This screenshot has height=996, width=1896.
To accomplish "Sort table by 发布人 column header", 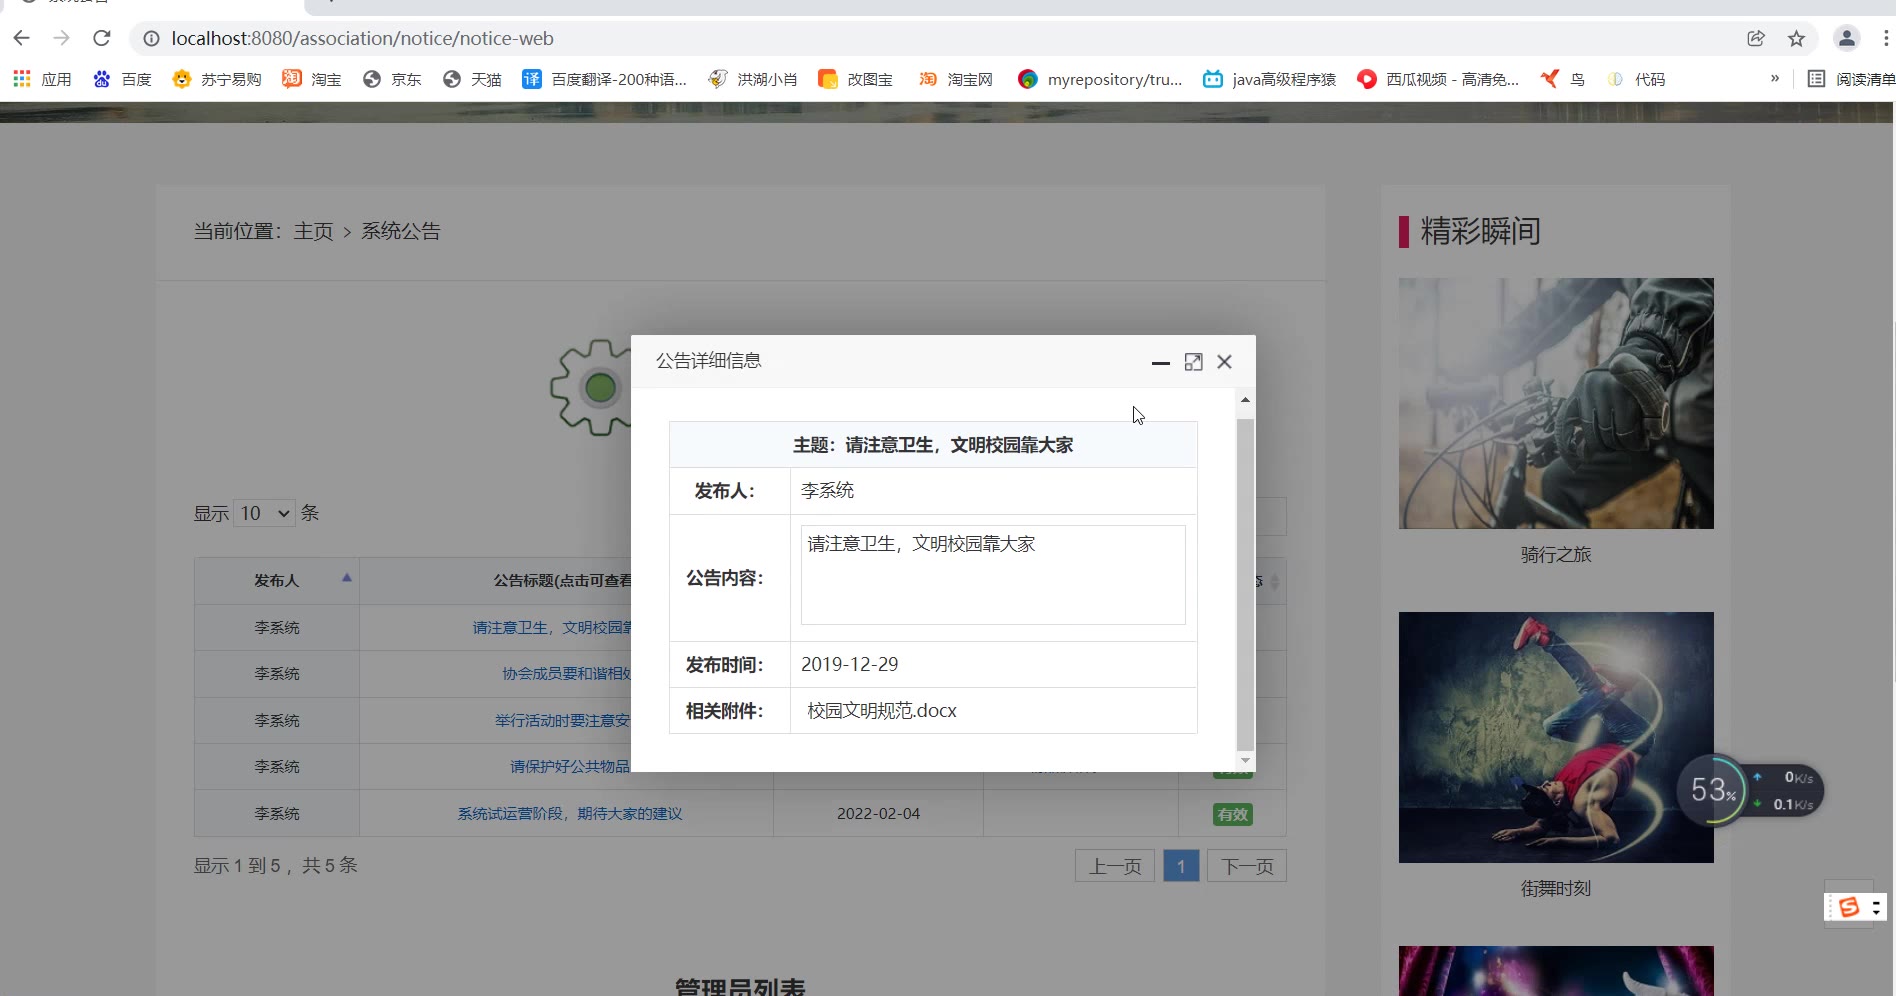I will pyautogui.click(x=276, y=580).
